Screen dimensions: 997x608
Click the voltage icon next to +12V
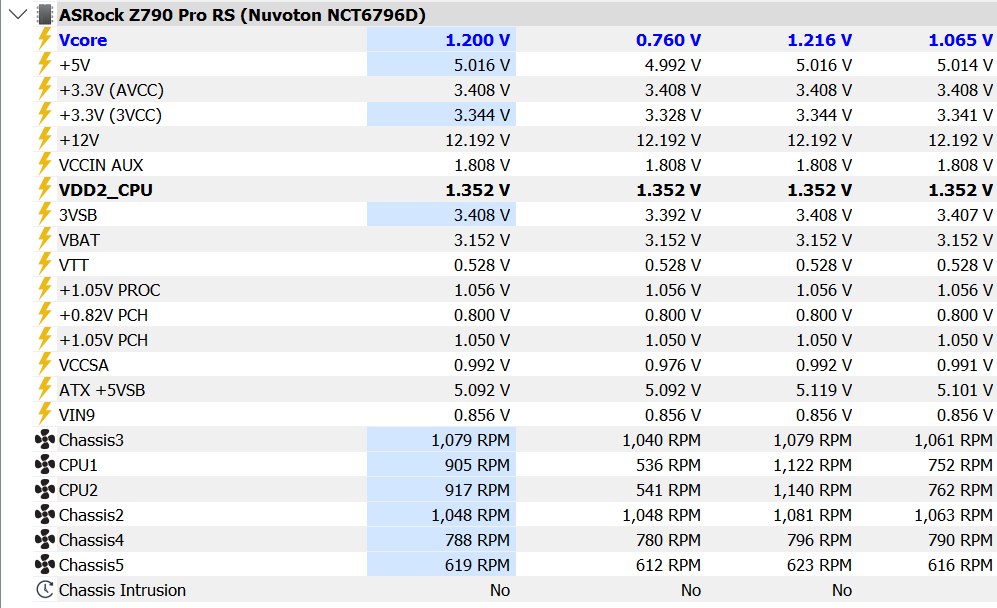[44, 139]
